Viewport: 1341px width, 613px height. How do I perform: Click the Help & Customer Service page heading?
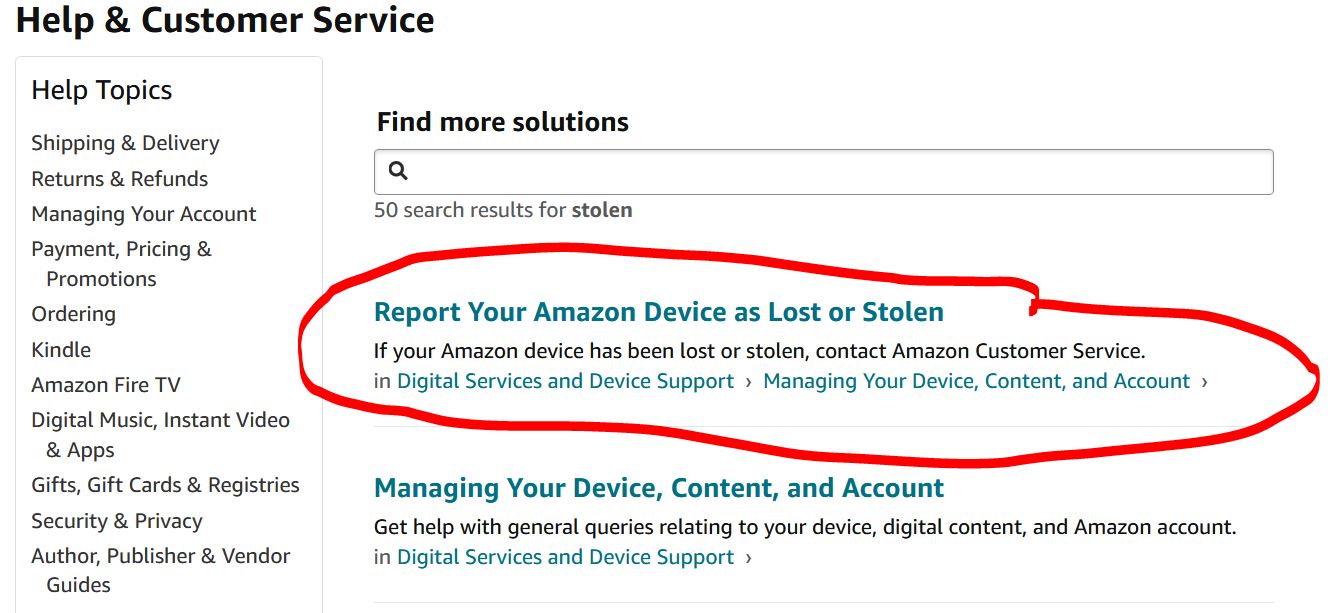[x=225, y=20]
